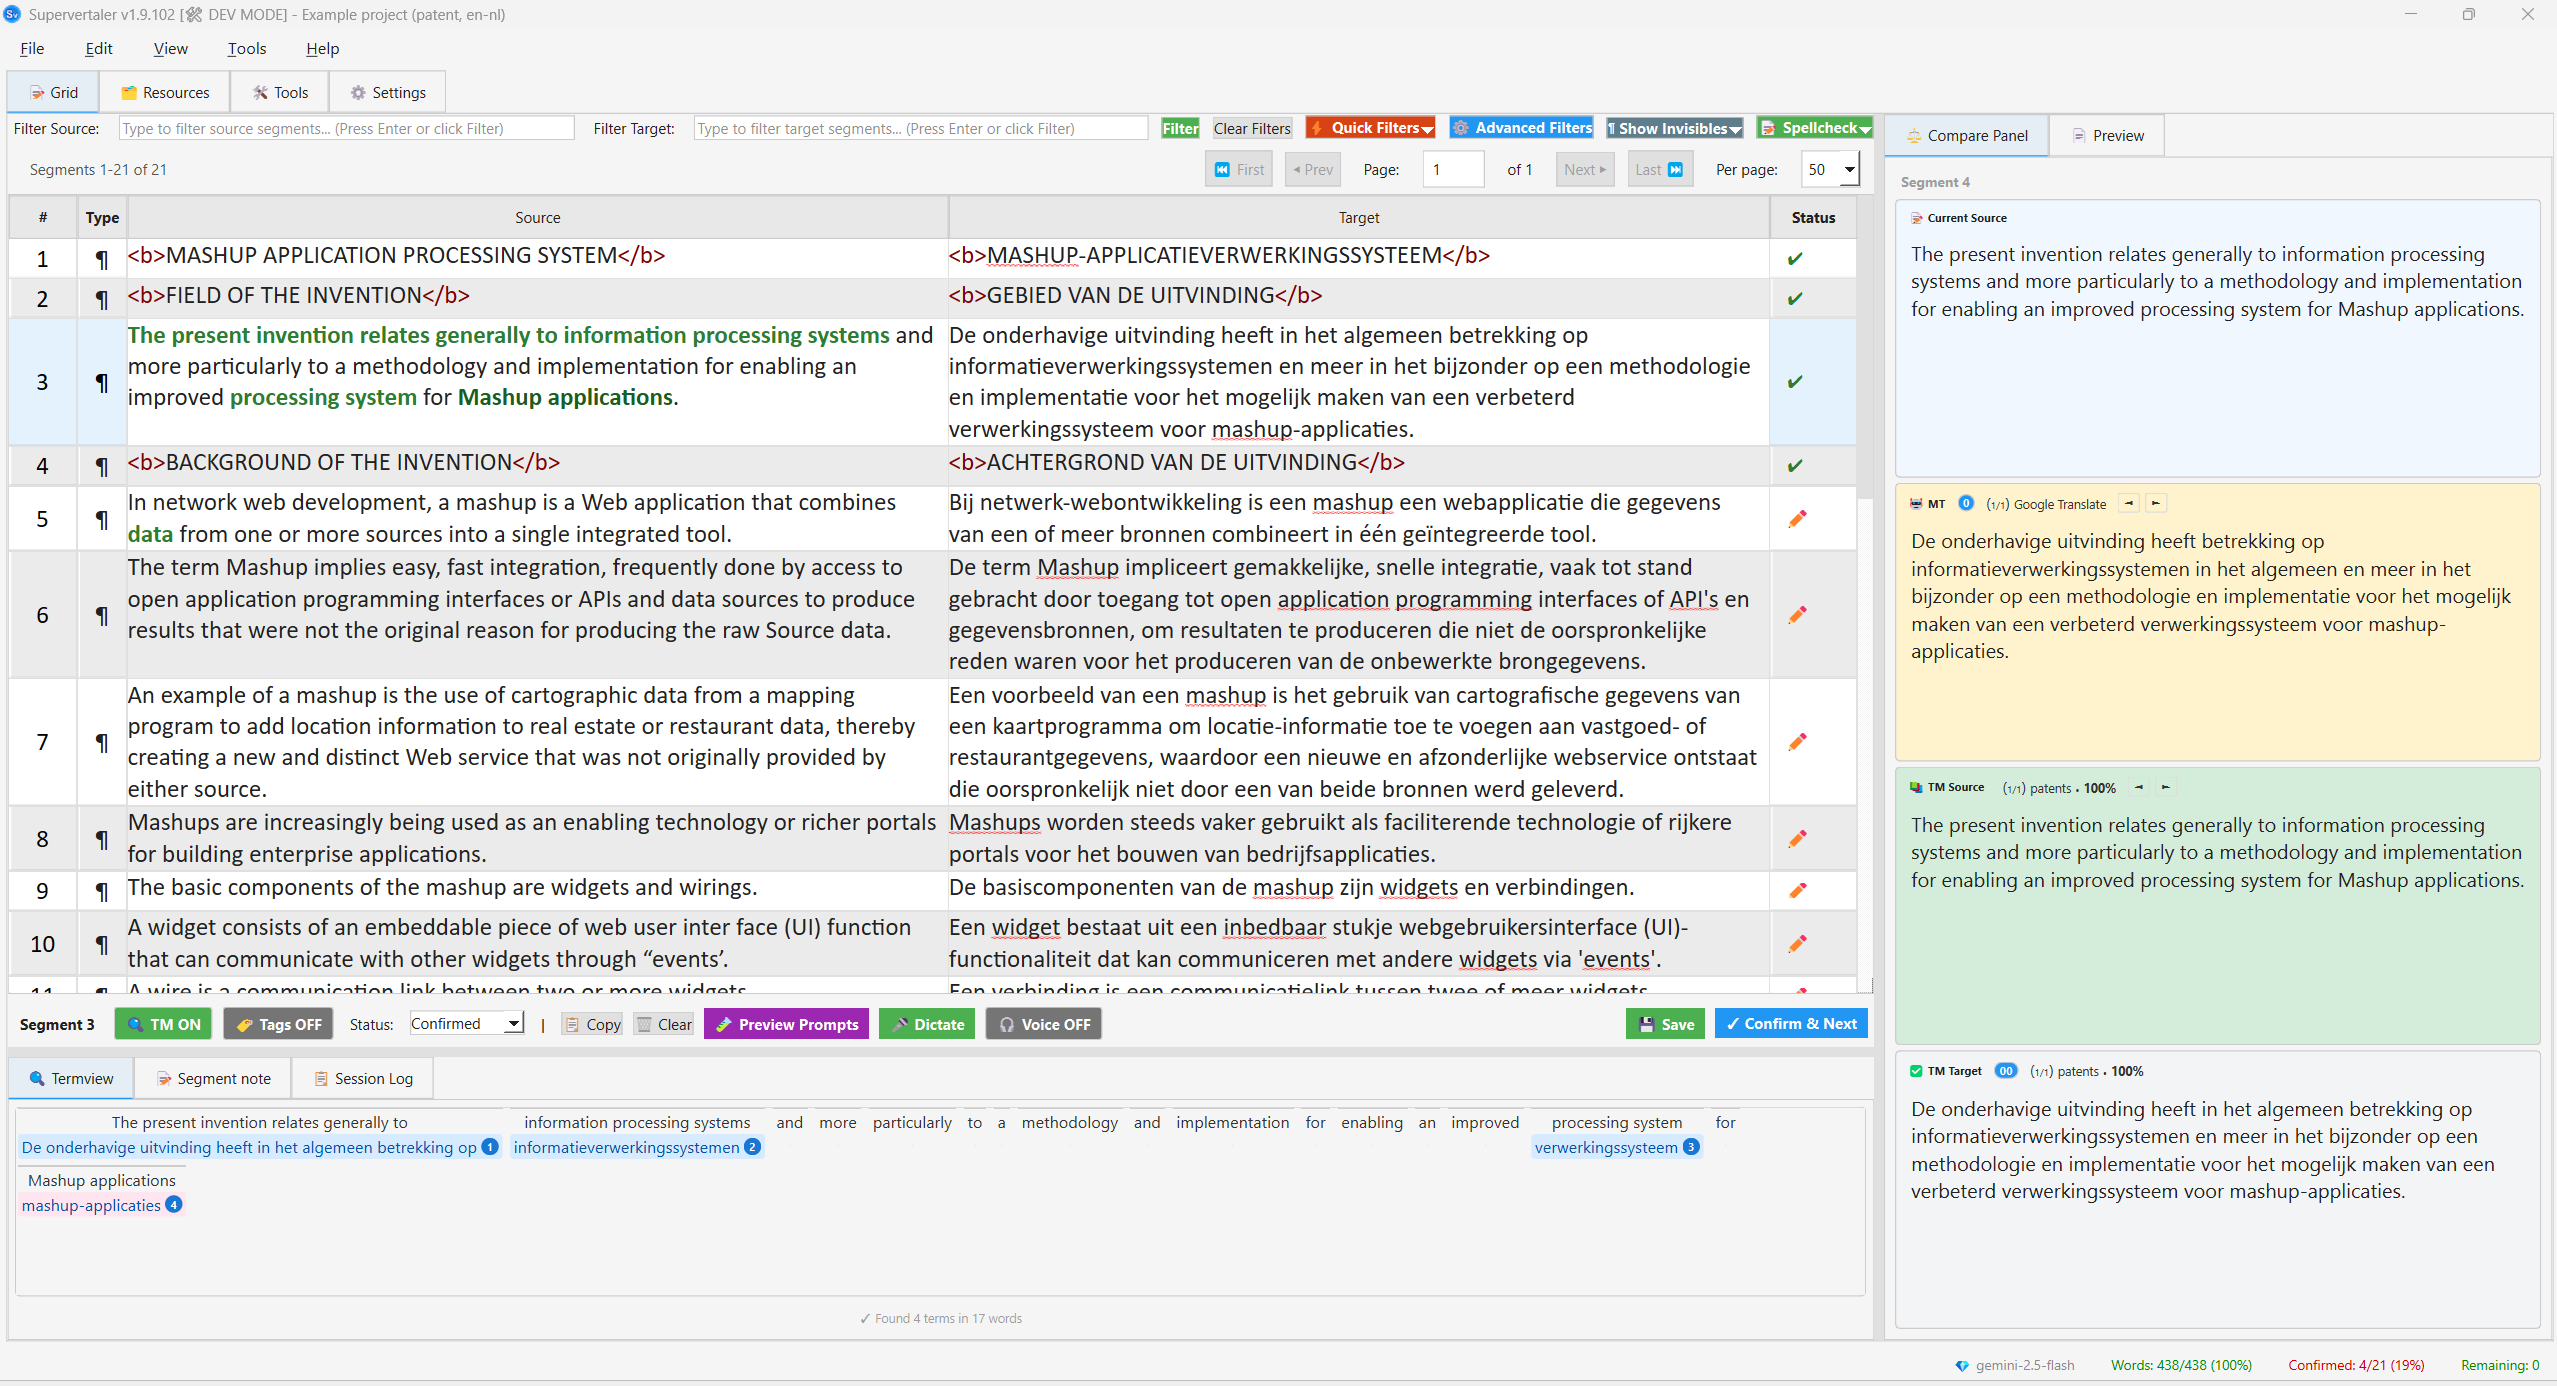
Task: Open the Status dropdown showing Confirmed
Action: [x=466, y=1023]
